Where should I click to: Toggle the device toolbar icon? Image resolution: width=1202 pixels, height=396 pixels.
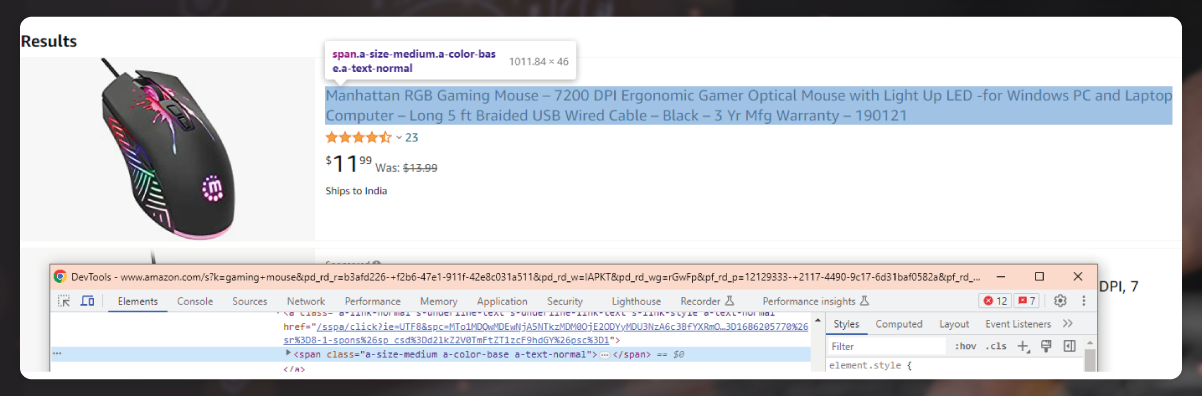pos(87,301)
